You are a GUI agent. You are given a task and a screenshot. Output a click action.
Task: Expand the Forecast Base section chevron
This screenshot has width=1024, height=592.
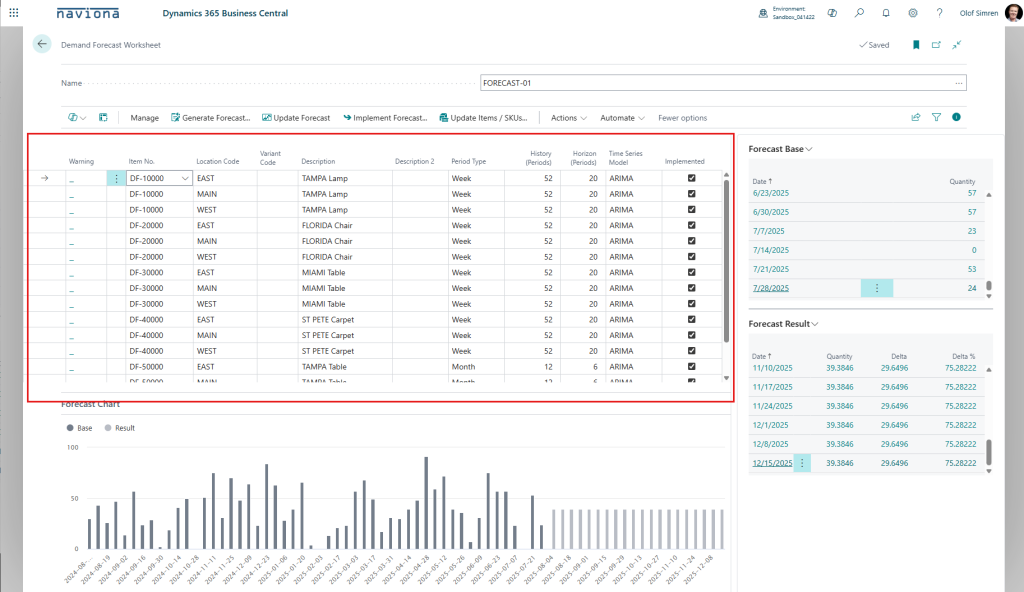[x=809, y=149]
